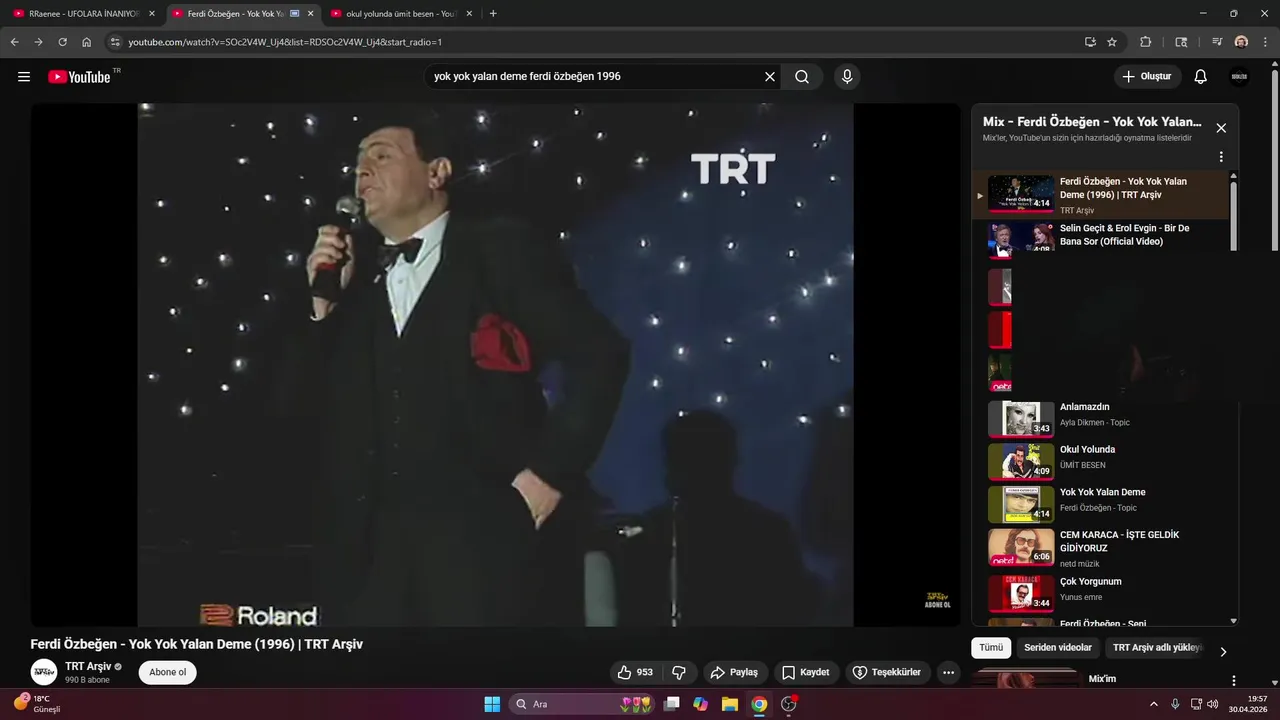Run the search with the magnifier button

tap(802, 77)
